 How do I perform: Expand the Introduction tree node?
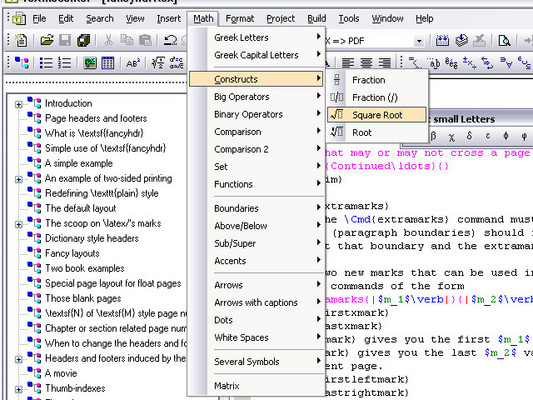[19, 104]
